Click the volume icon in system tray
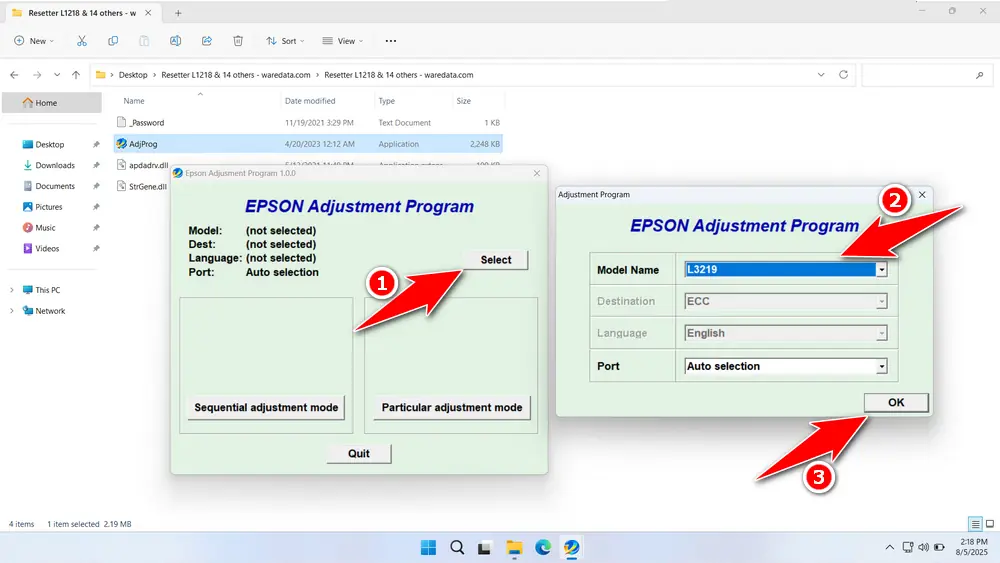 [923, 547]
